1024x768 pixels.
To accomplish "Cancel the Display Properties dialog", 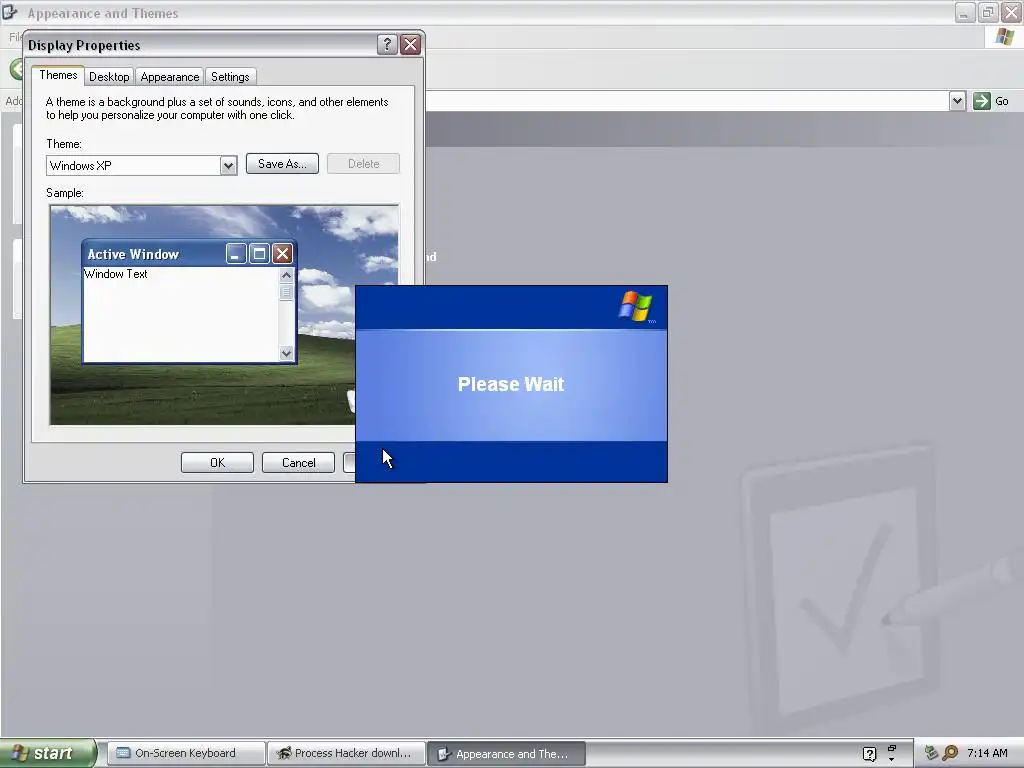I will click(x=298, y=462).
